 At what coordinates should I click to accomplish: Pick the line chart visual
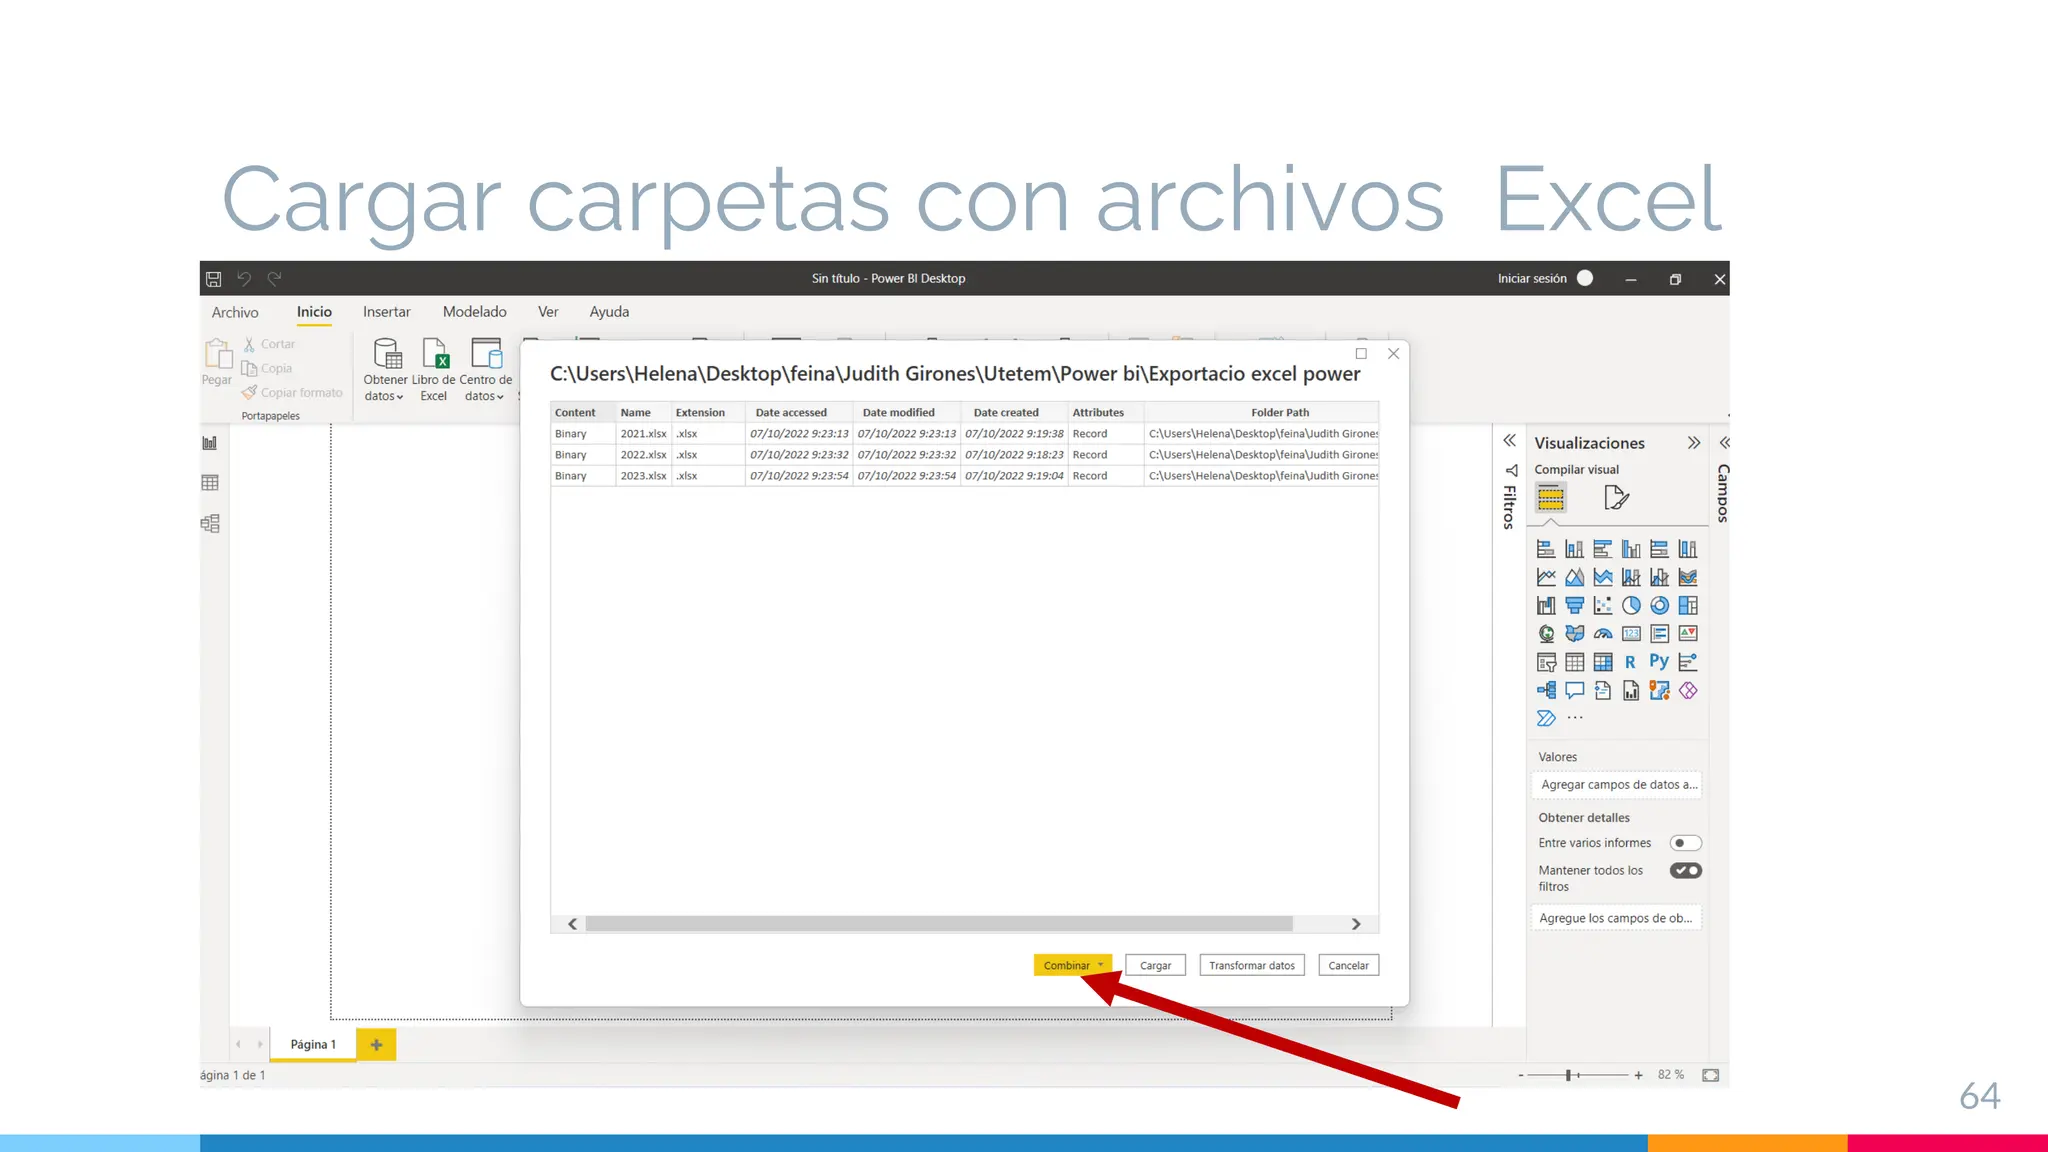click(1546, 577)
